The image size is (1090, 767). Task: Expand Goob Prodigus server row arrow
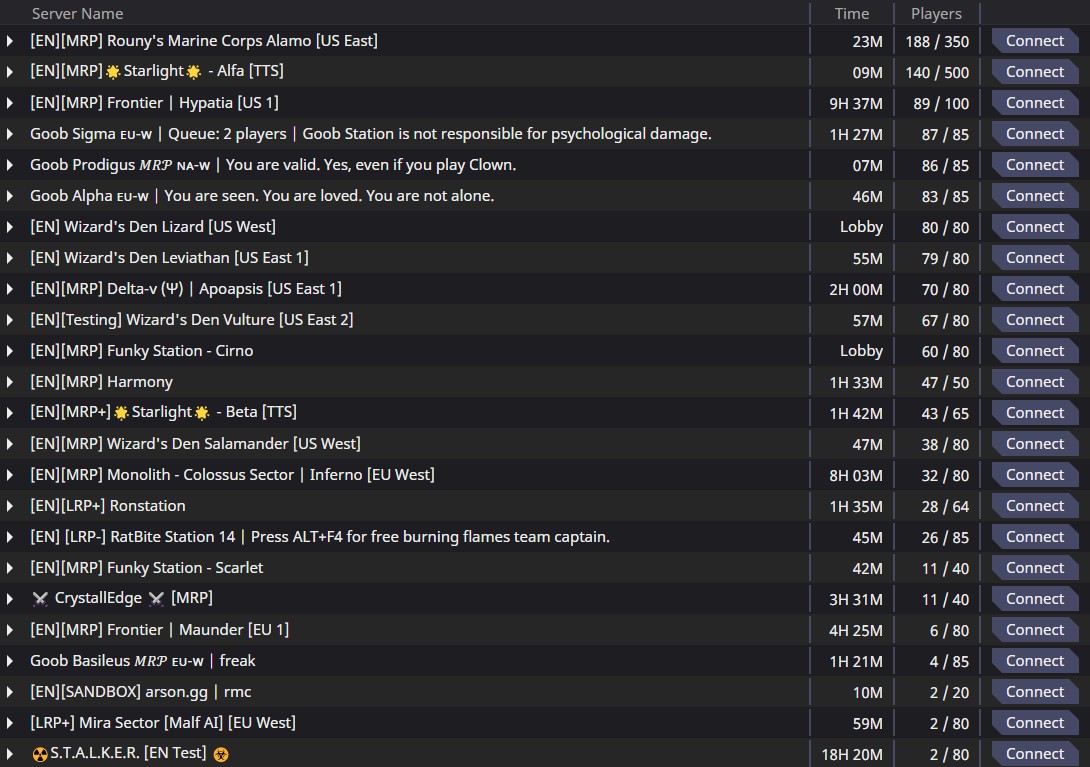click(10, 165)
